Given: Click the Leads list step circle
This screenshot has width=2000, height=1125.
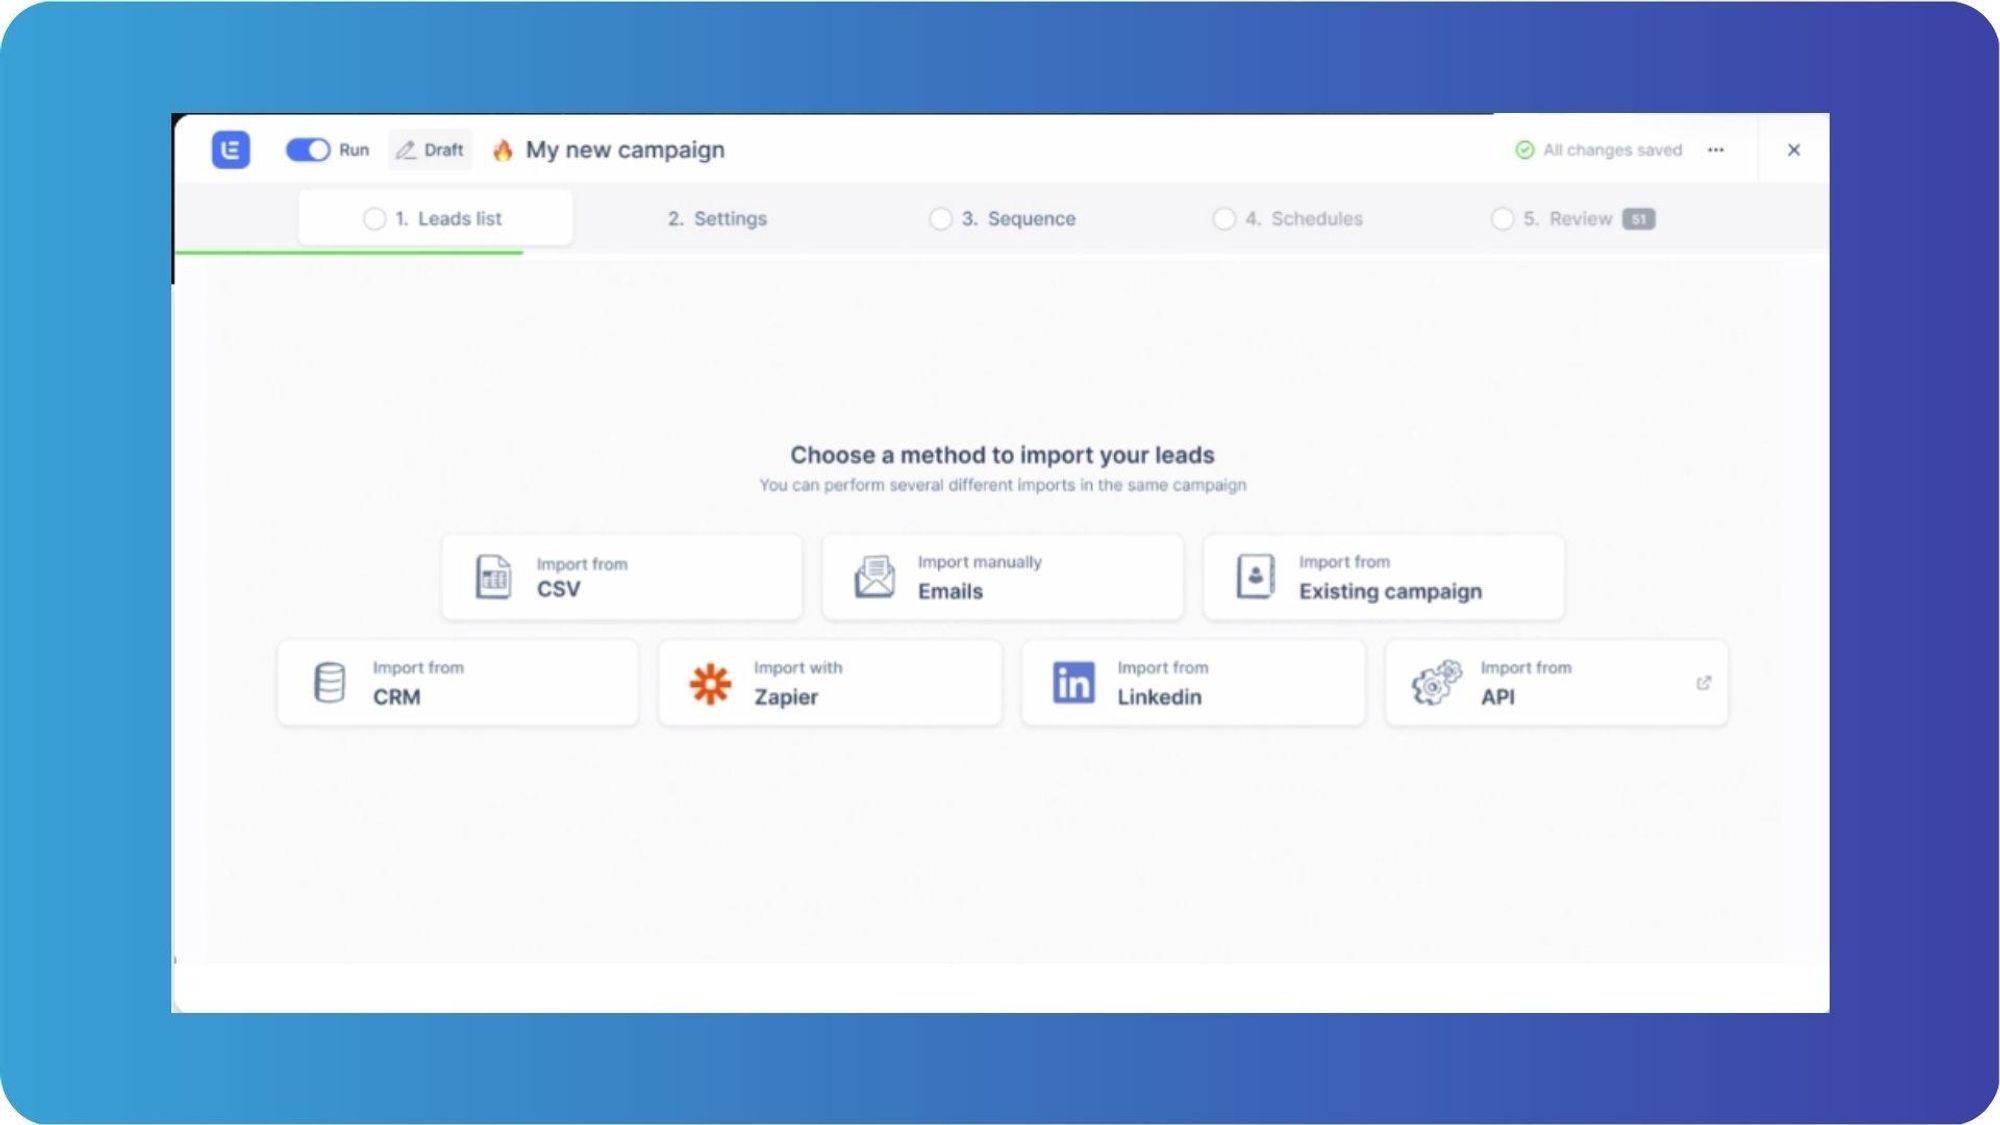Looking at the screenshot, I should (374, 219).
